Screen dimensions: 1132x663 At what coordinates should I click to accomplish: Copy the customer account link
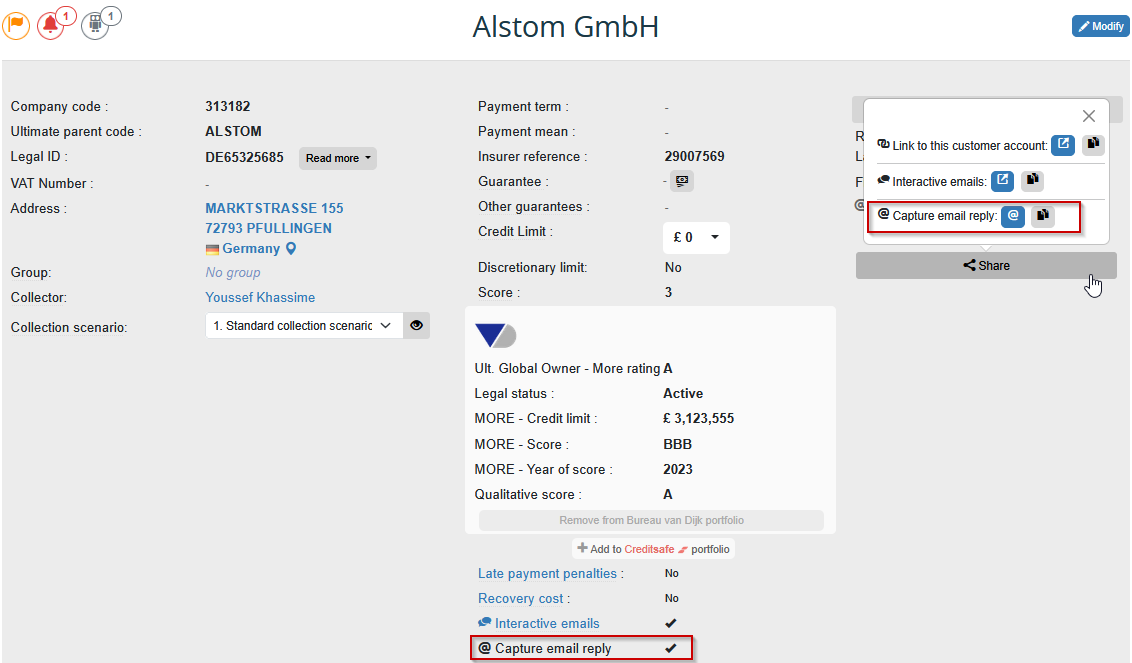[x=1093, y=145]
